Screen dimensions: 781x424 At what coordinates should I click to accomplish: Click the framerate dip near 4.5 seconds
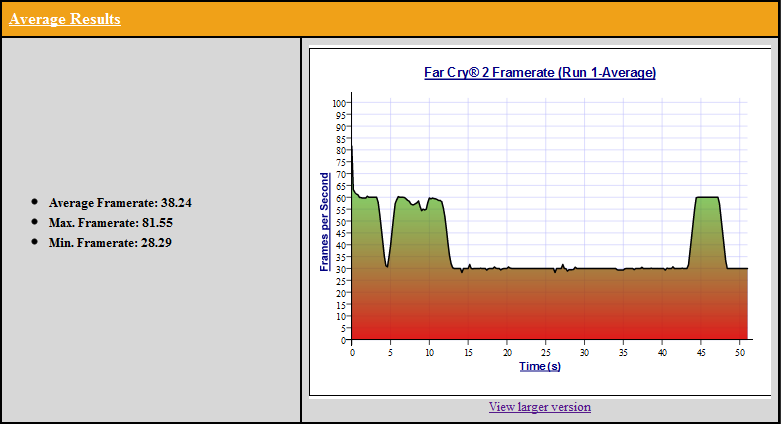tap(387, 265)
